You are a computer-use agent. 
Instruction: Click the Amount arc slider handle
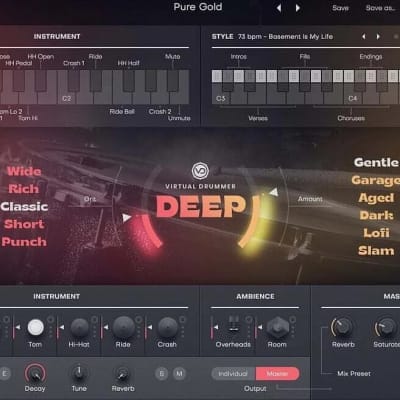pyautogui.click(x=274, y=192)
